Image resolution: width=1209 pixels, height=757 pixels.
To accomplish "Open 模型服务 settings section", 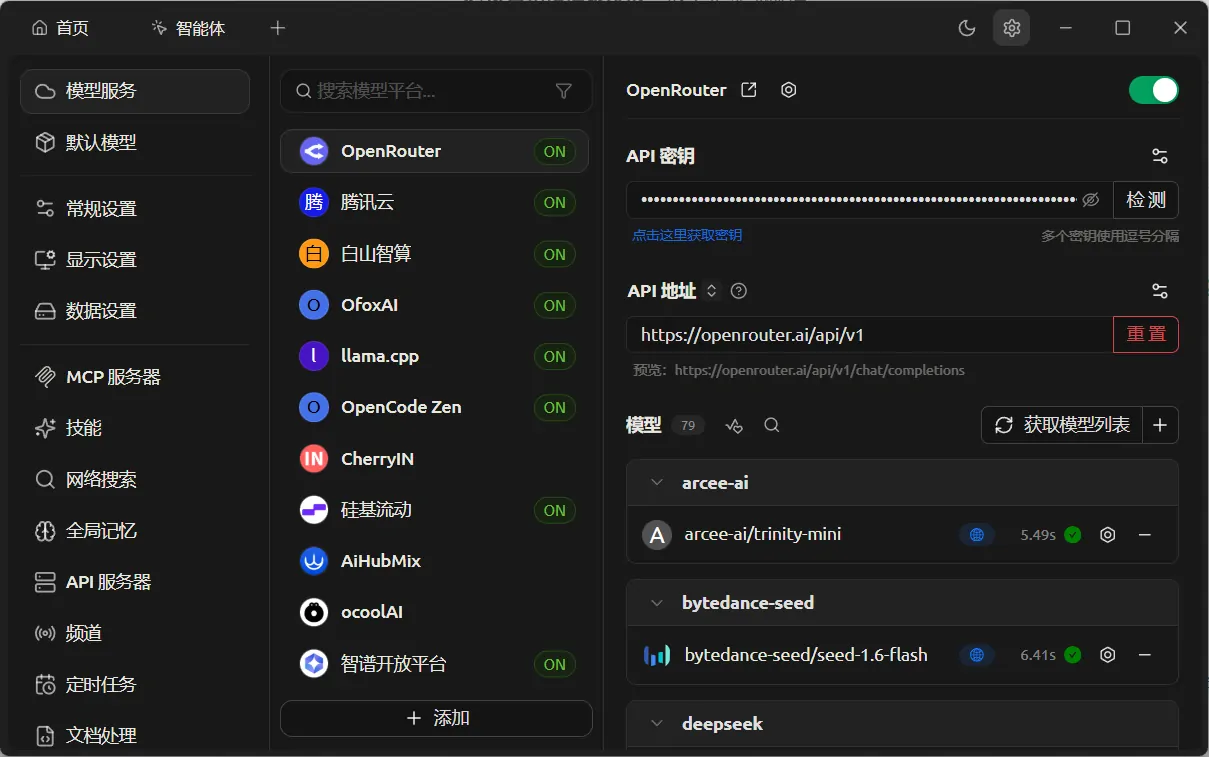I will pos(135,91).
